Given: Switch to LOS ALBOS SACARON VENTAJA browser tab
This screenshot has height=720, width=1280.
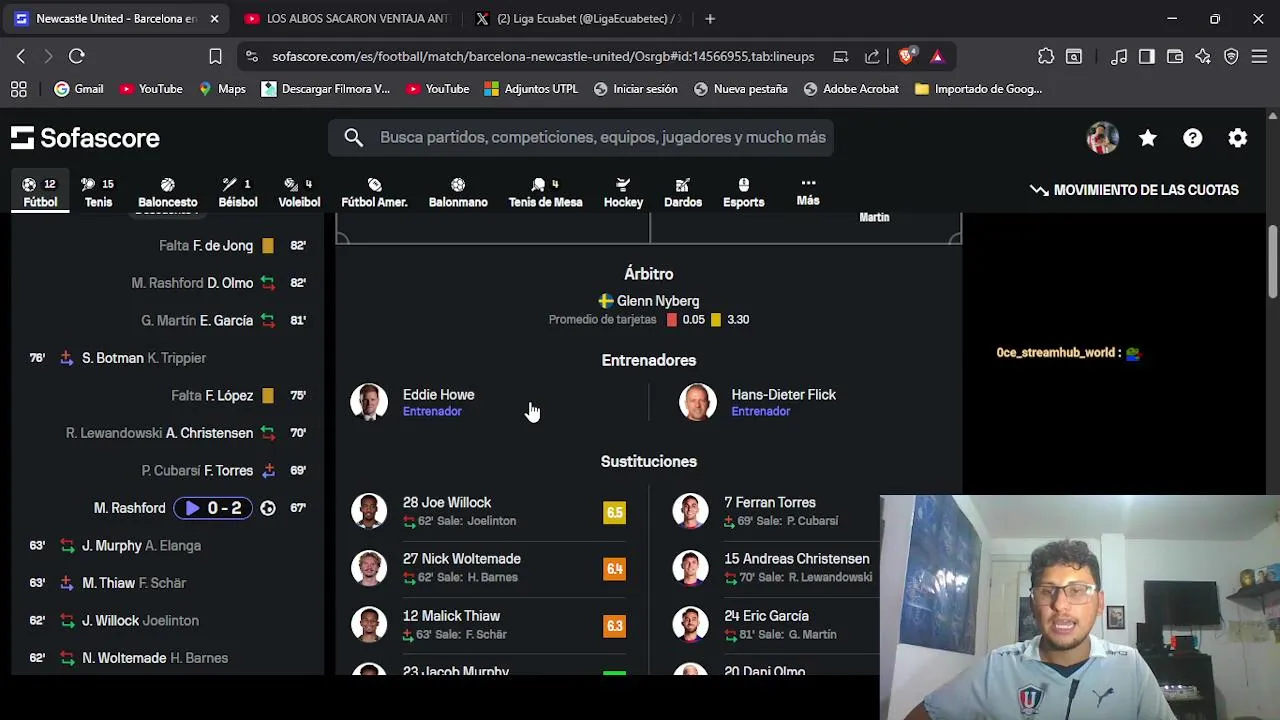Looking at the screenshot, I should pos(347,18).
